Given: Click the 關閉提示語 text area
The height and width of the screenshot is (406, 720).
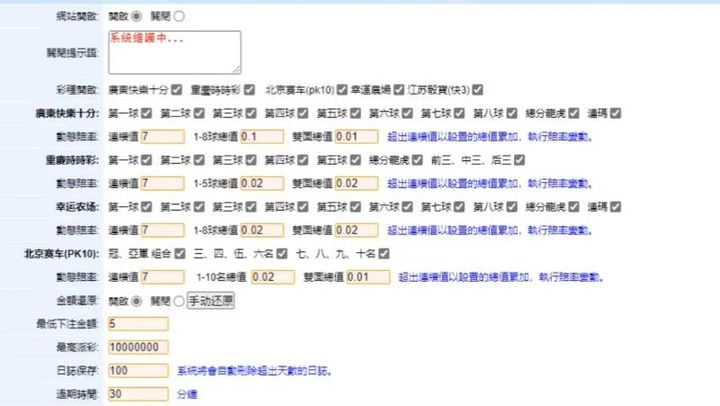Looking at the screenshot, I should [173, 52].
